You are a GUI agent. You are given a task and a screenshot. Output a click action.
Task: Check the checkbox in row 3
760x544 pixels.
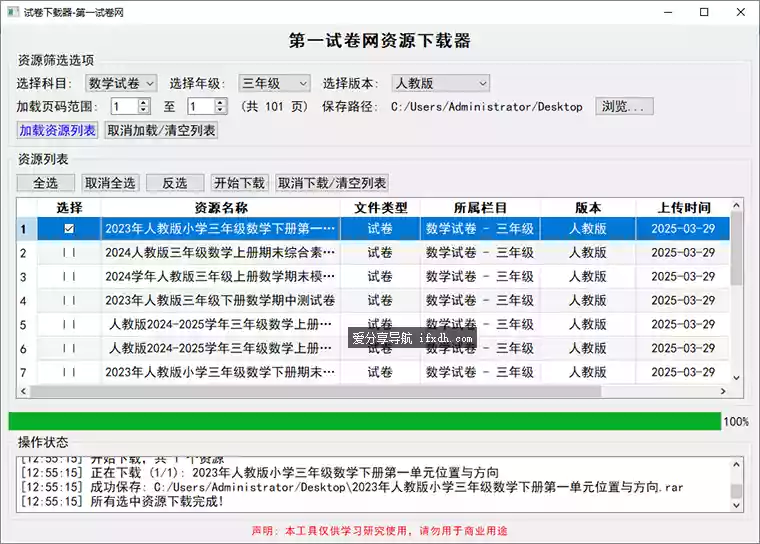69,276
